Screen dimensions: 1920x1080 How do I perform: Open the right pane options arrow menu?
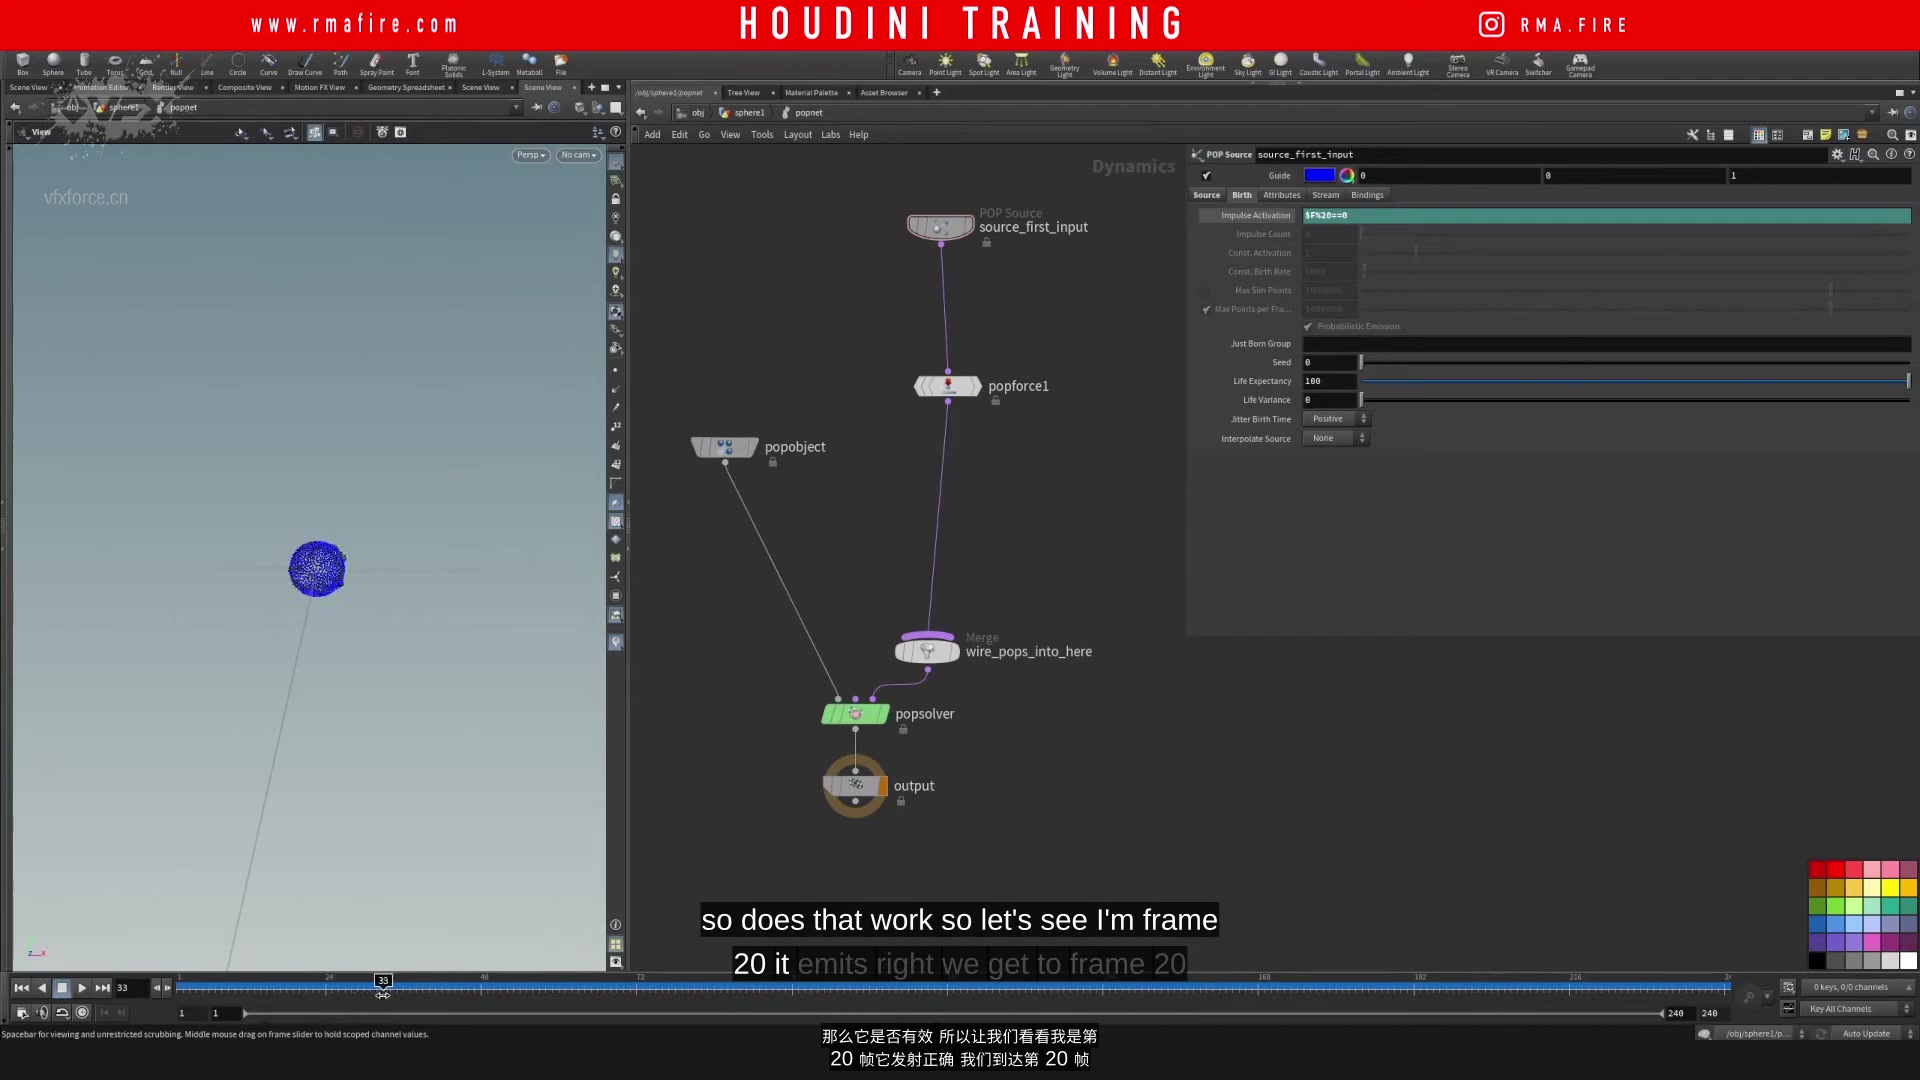click(1913, 93)
